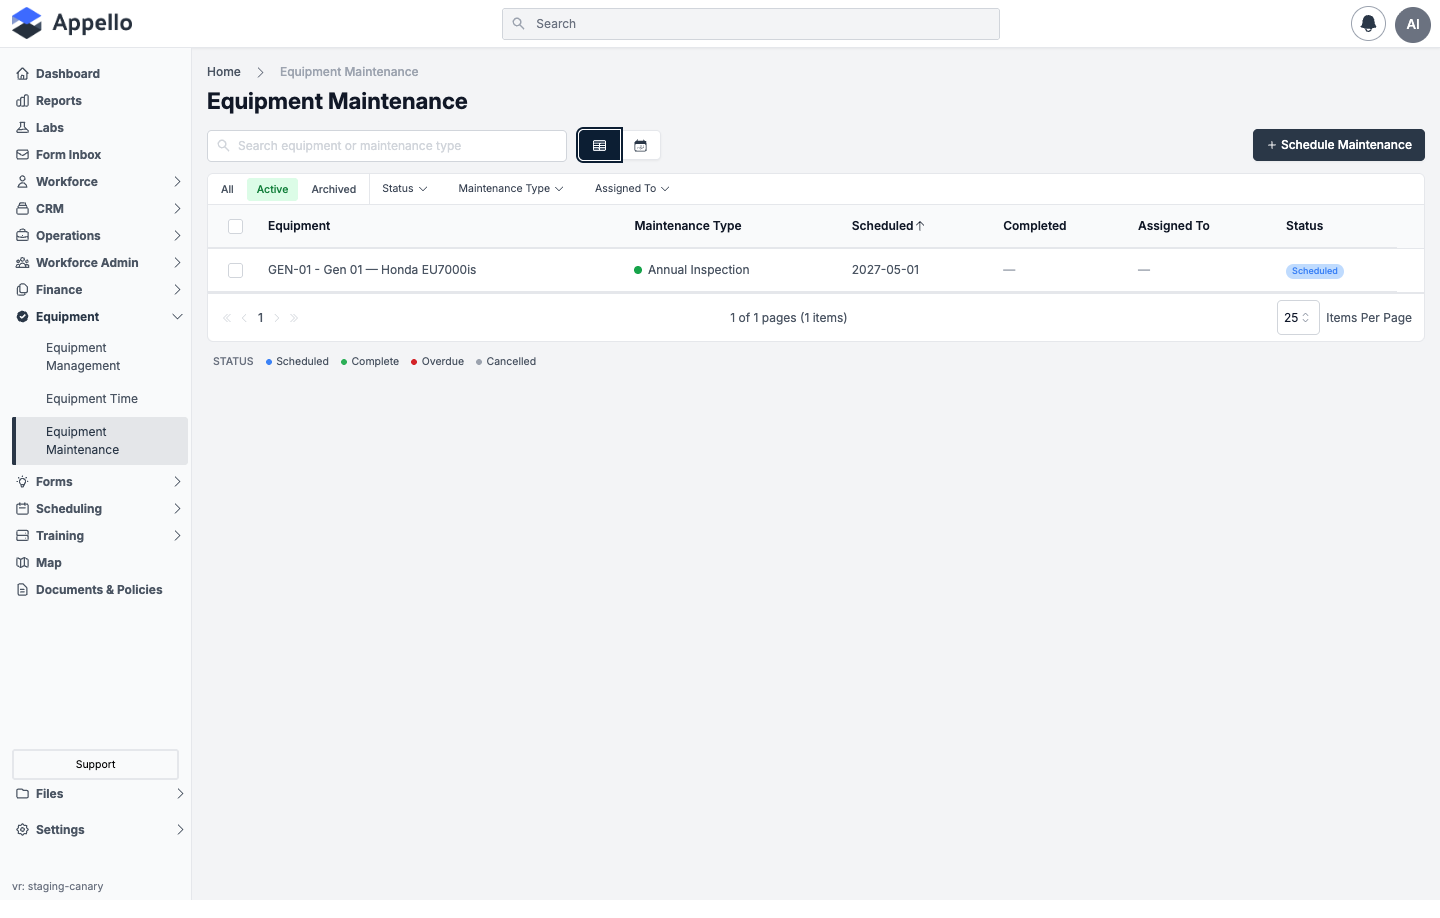Open Reports in the sidebar
The height and width of the screenshot is (918, 1440).
[x=59, y=101]
